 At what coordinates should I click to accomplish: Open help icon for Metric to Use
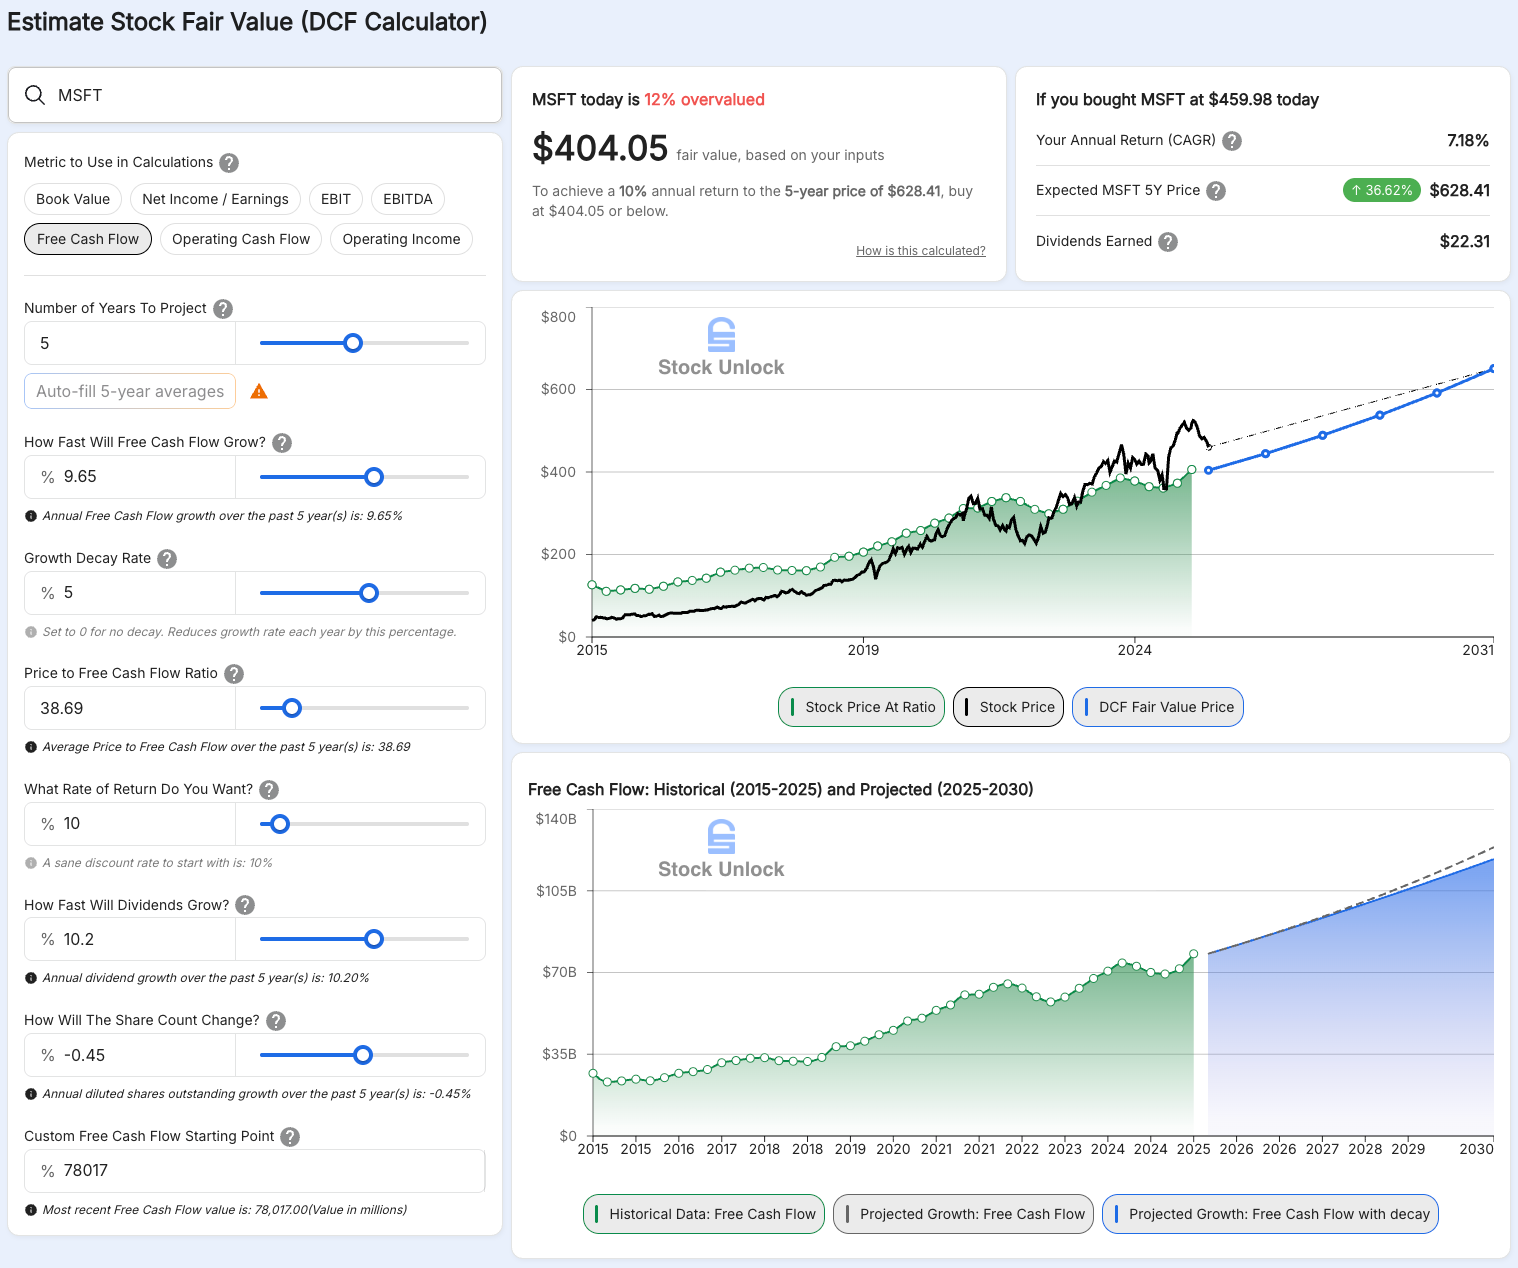click(229, 163)
